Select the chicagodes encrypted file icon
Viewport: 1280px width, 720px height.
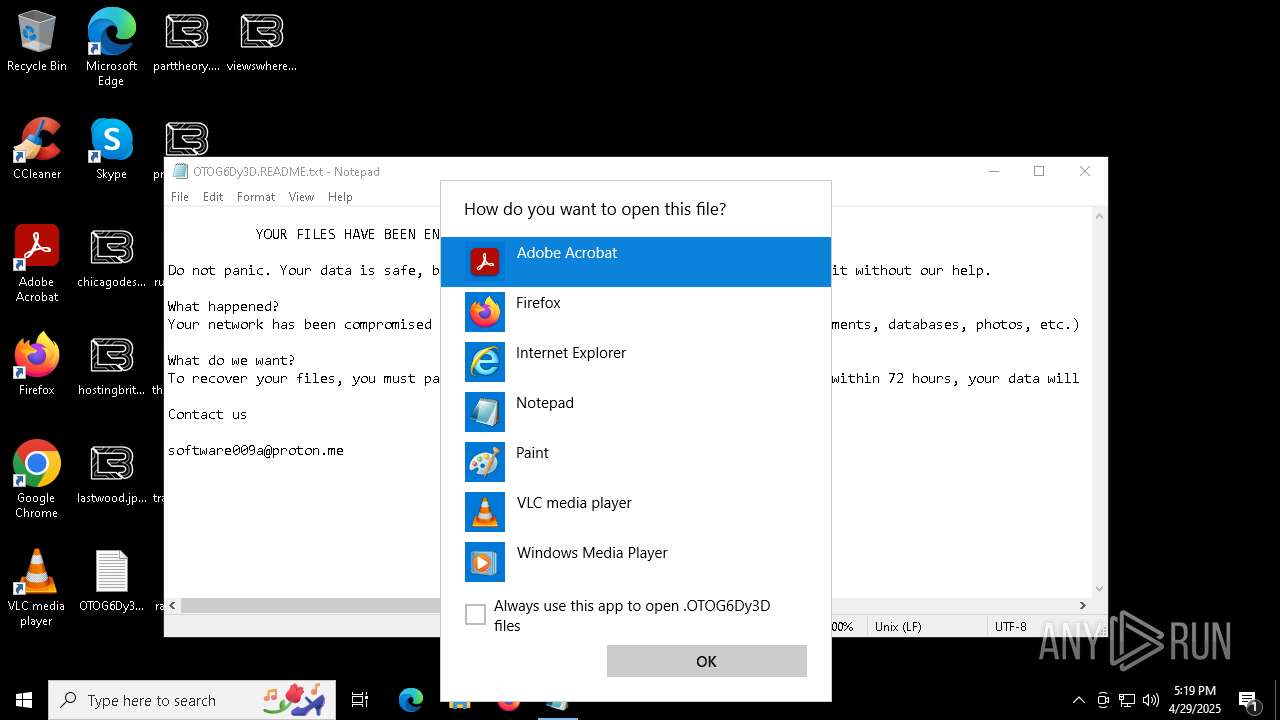[x=111, y=258]
